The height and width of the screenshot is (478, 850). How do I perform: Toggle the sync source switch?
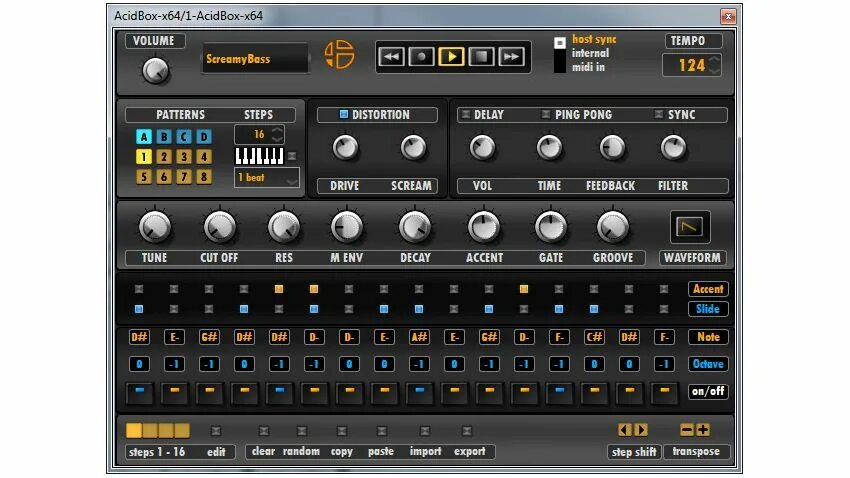tap(559, 54)
